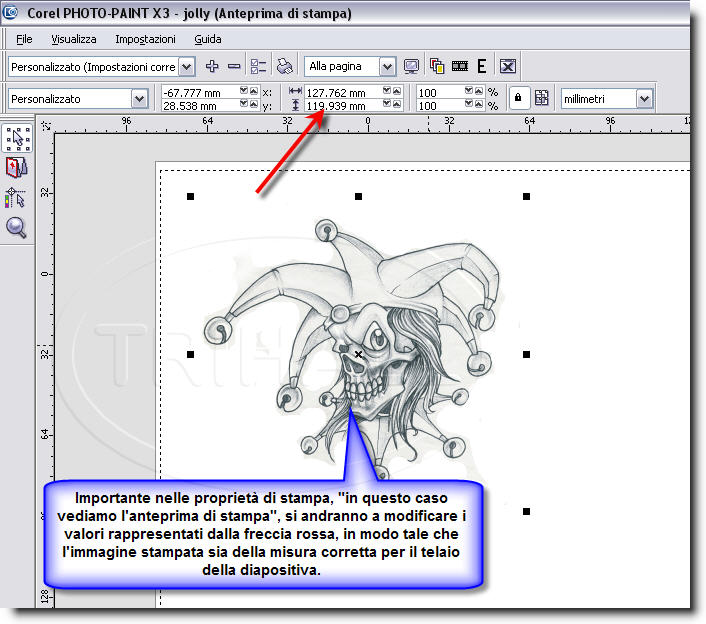
Task: Click the top-left selection handle
Action: [190, 196]
